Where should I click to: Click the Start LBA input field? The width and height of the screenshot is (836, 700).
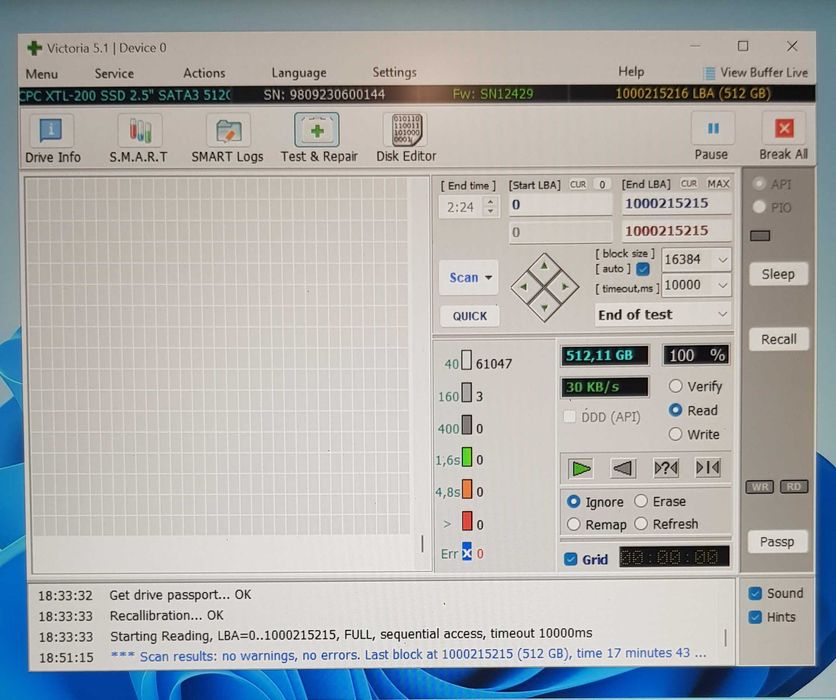click(x=560, y=205)
